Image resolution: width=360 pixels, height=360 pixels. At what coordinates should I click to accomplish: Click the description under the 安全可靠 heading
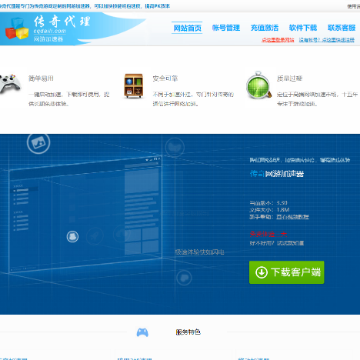(193, 99)
